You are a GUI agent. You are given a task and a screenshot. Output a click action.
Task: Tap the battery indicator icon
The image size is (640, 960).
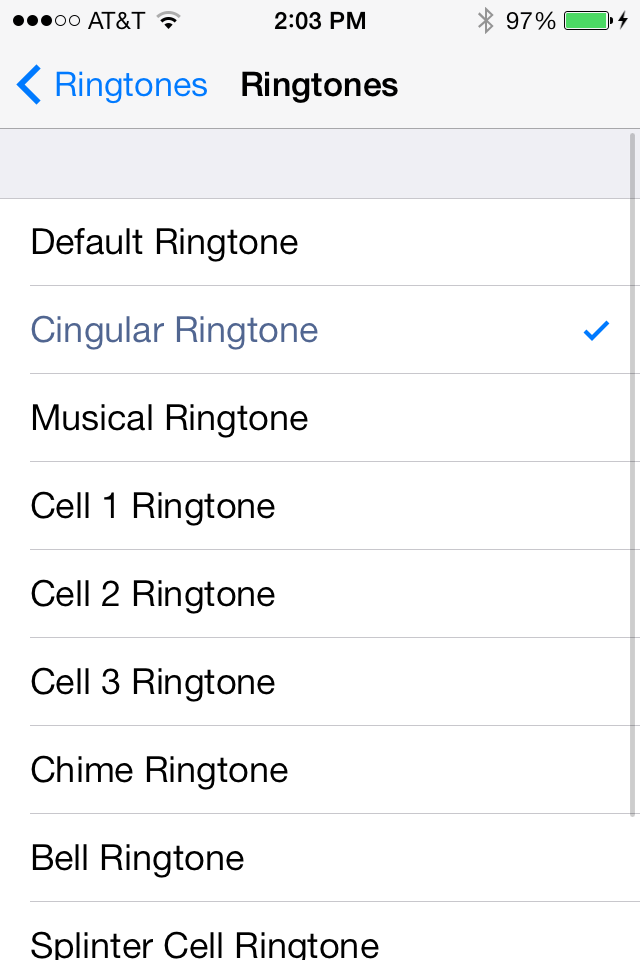[x=588, y=21]
